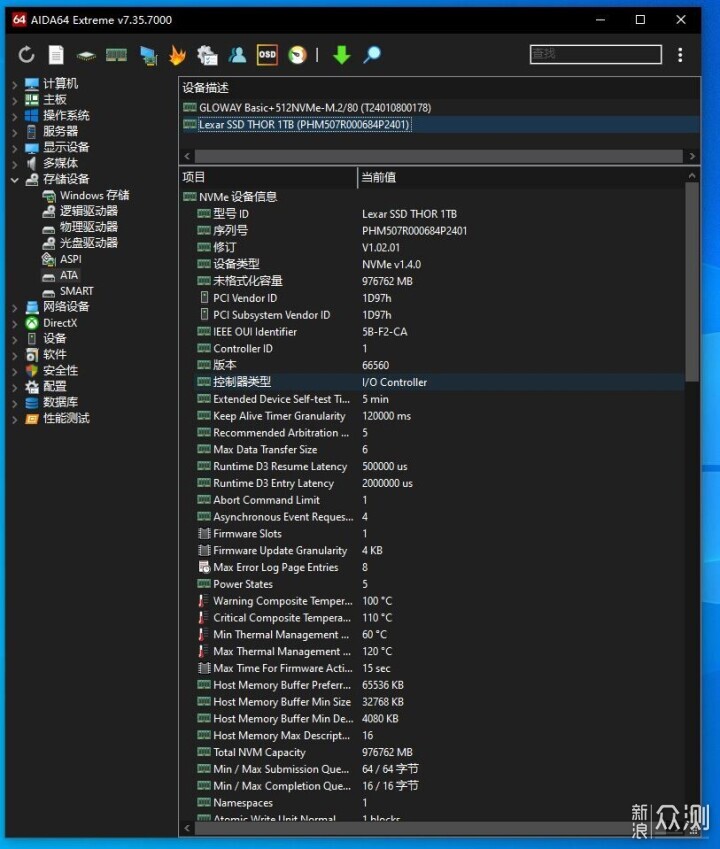
Task: Select 逻辑驱动器 in the tree
Action: pyautogui.click(x=88, y=211)
